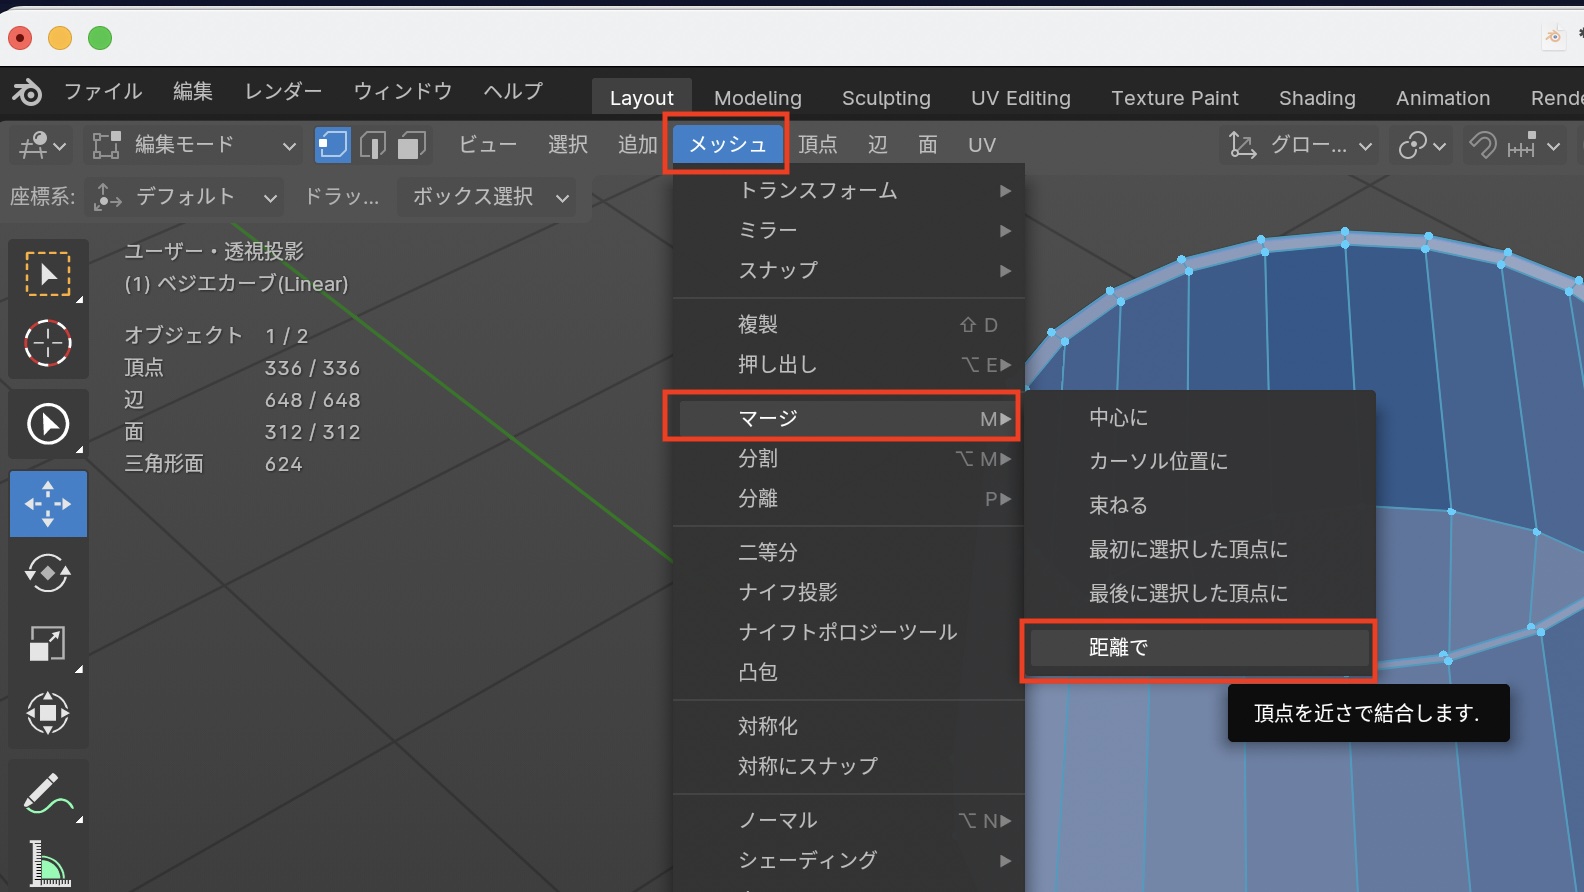1584x892 pixels.
Task: Open the 頂点 menu in header
Action: coord(817,145)
